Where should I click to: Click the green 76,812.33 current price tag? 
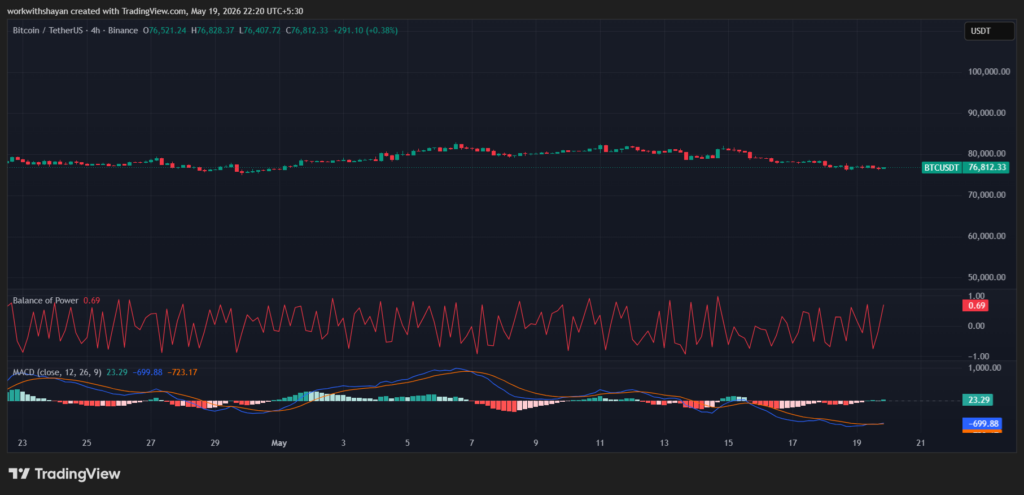[985, 168]
